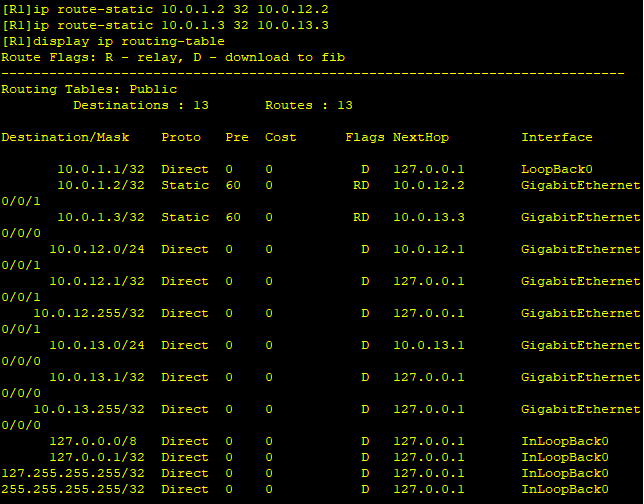Click the command 'ip route-static 10.0.1.2 32 10.0.12.2'

pos(181,9)
